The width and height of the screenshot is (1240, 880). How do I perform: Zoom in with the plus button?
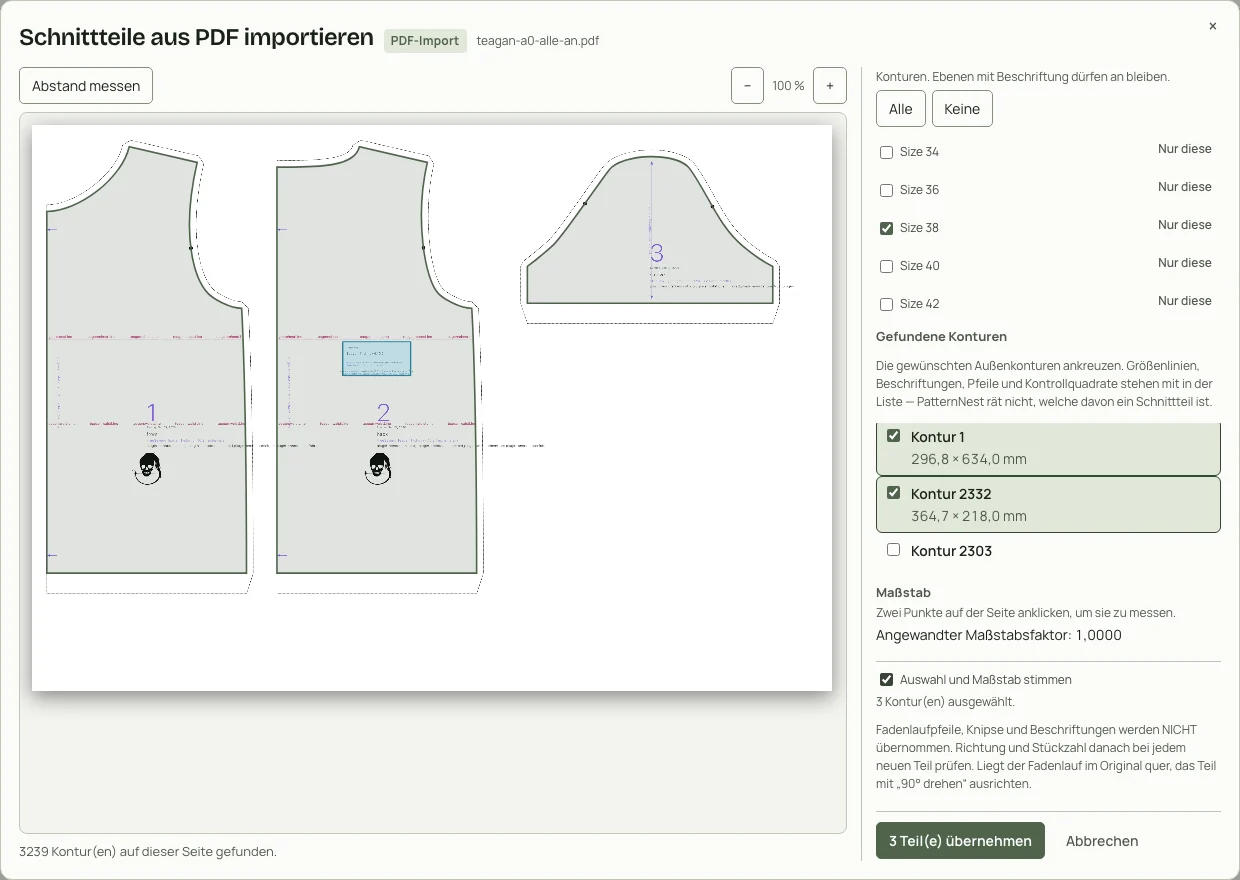pos(830,86)
